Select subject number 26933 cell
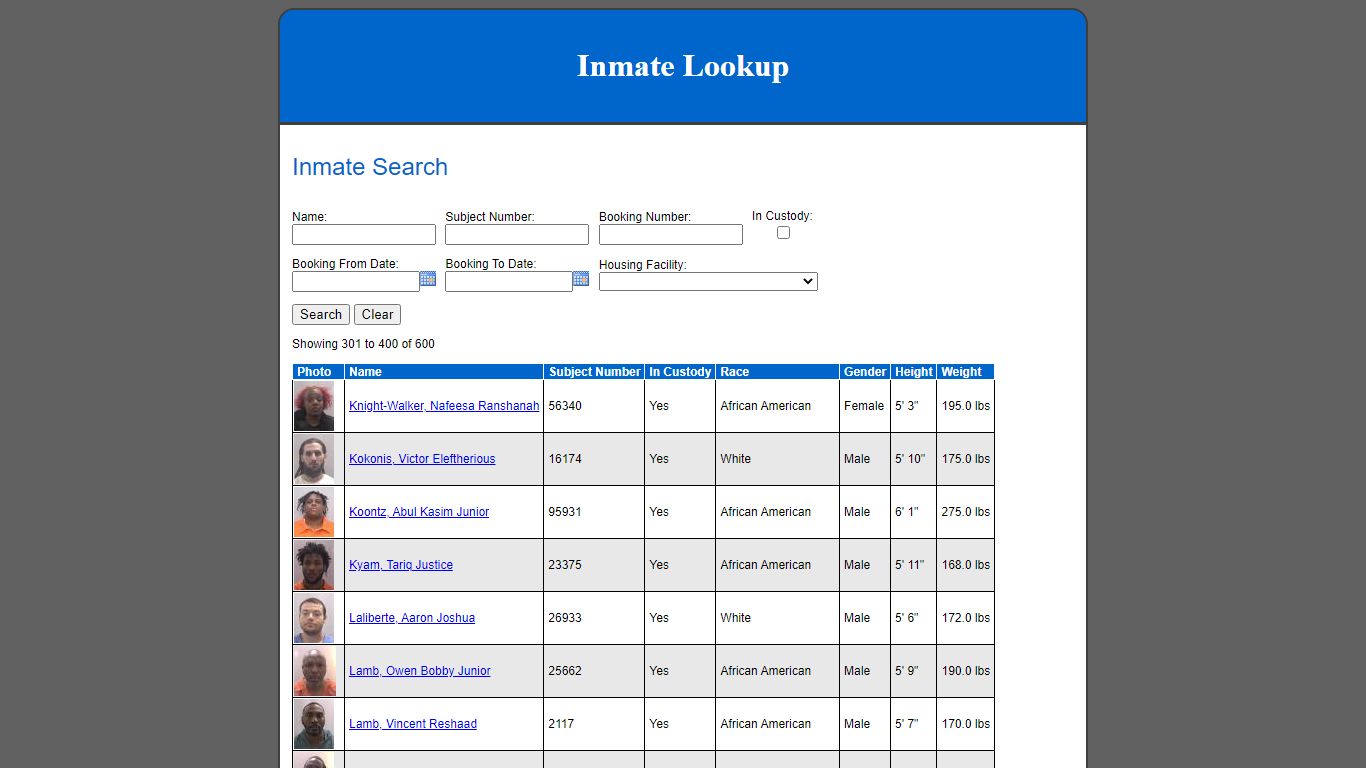The width and height of the screenshot is (1366, 768). 594,618
